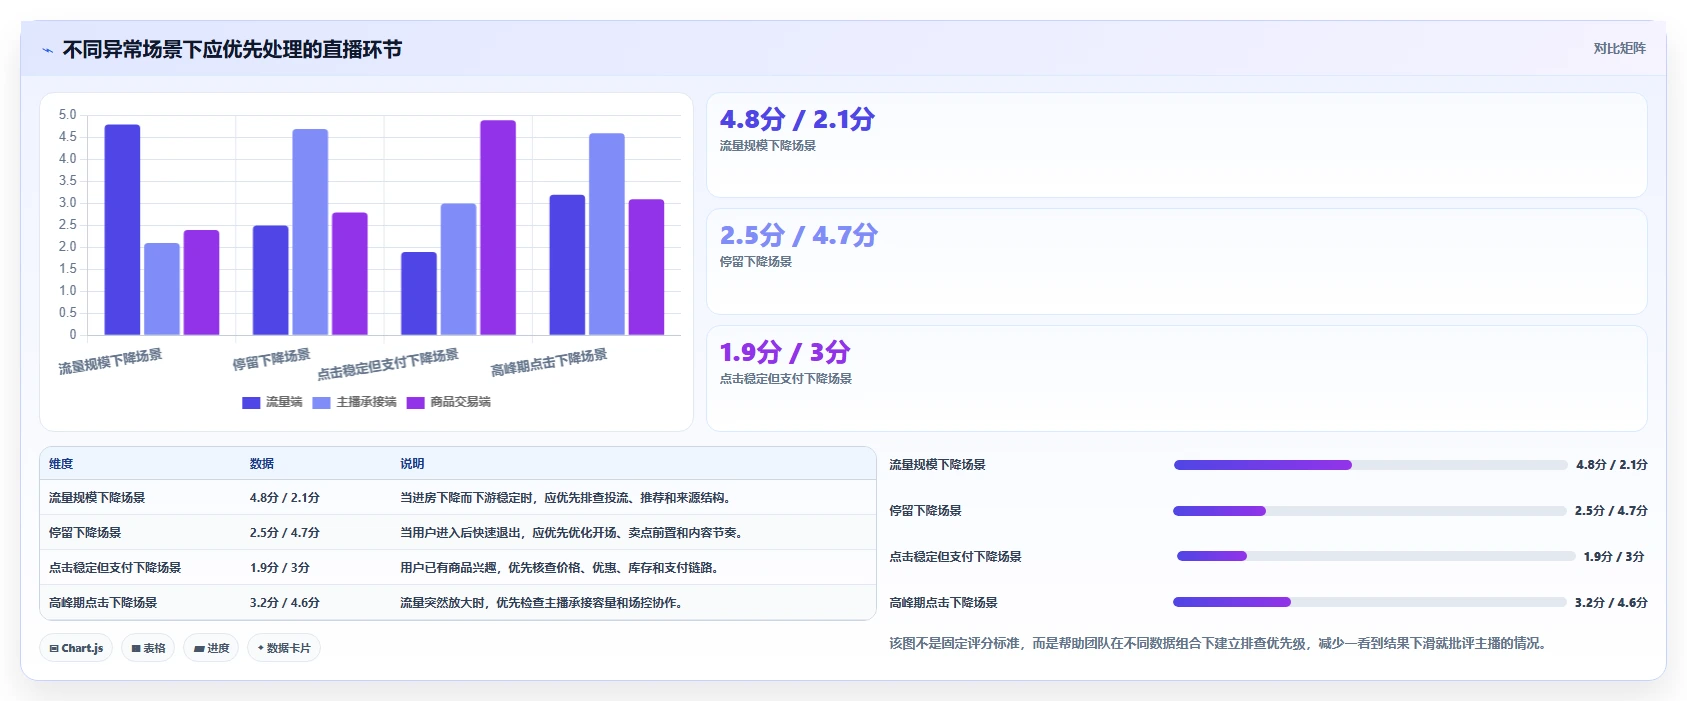Image resolution: width=1687 pixels, height=701 pixels.
Task: Click the 高峰期点击下降场景 progress bar
Action: tap(1369, 602)
